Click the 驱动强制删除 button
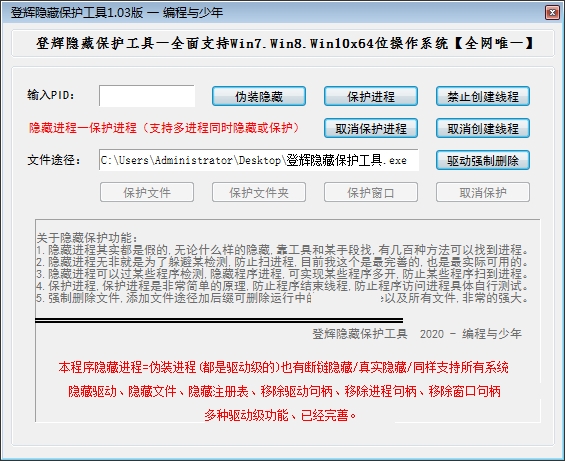 pos(483,160)
